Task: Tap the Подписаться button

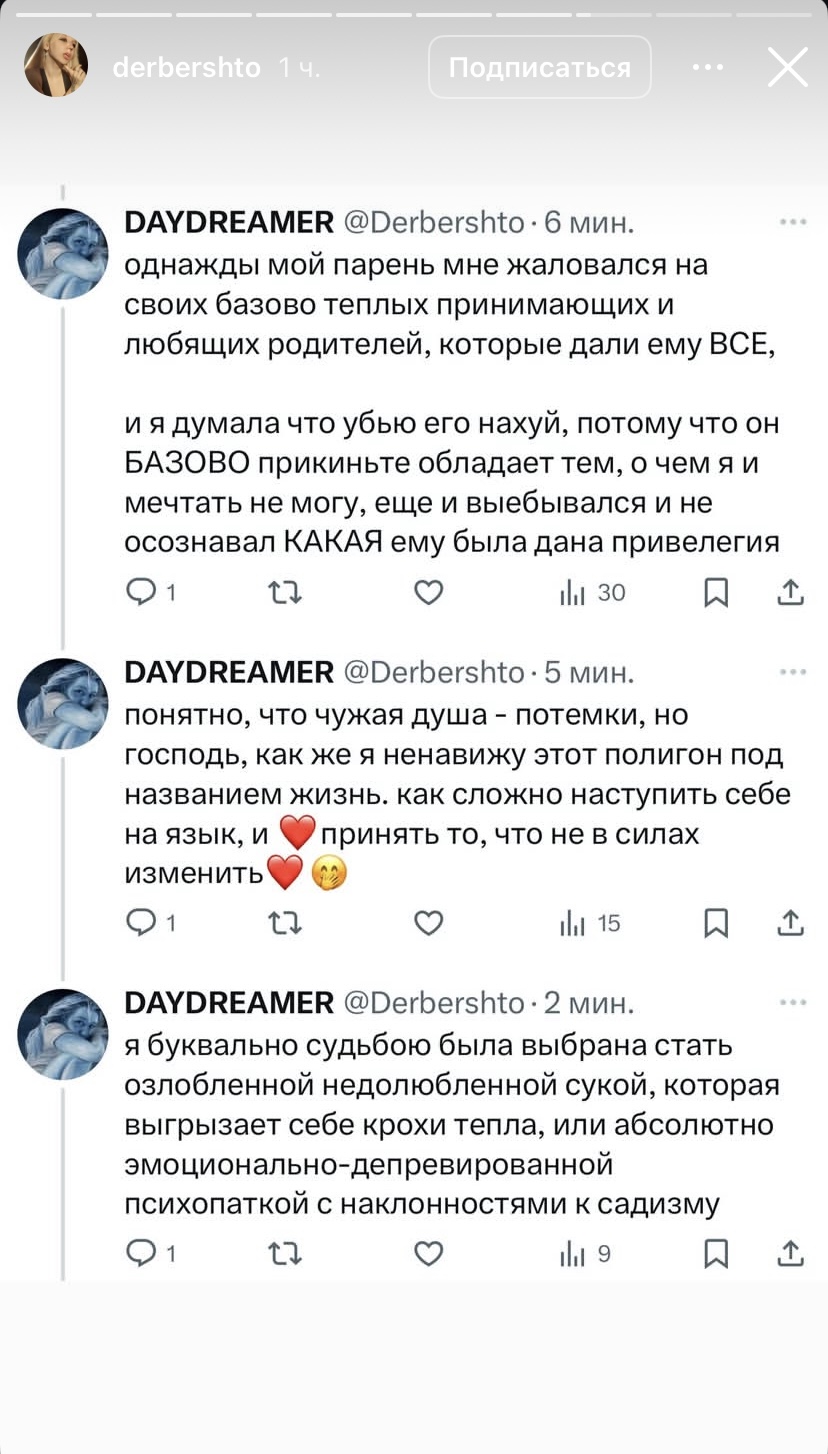Action: [x=540, y=68]
